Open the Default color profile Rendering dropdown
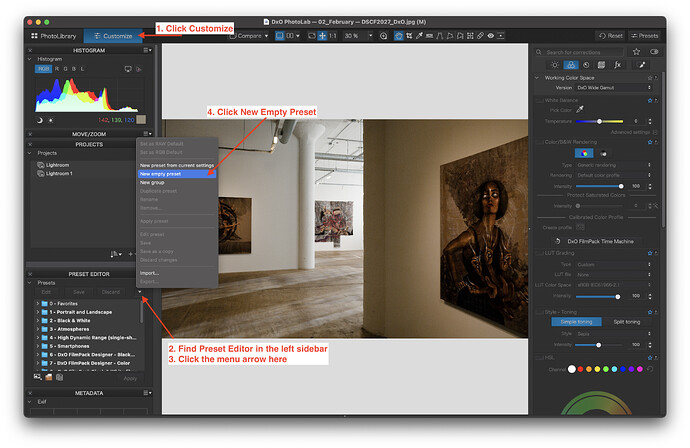 click(x=614, y=175)
